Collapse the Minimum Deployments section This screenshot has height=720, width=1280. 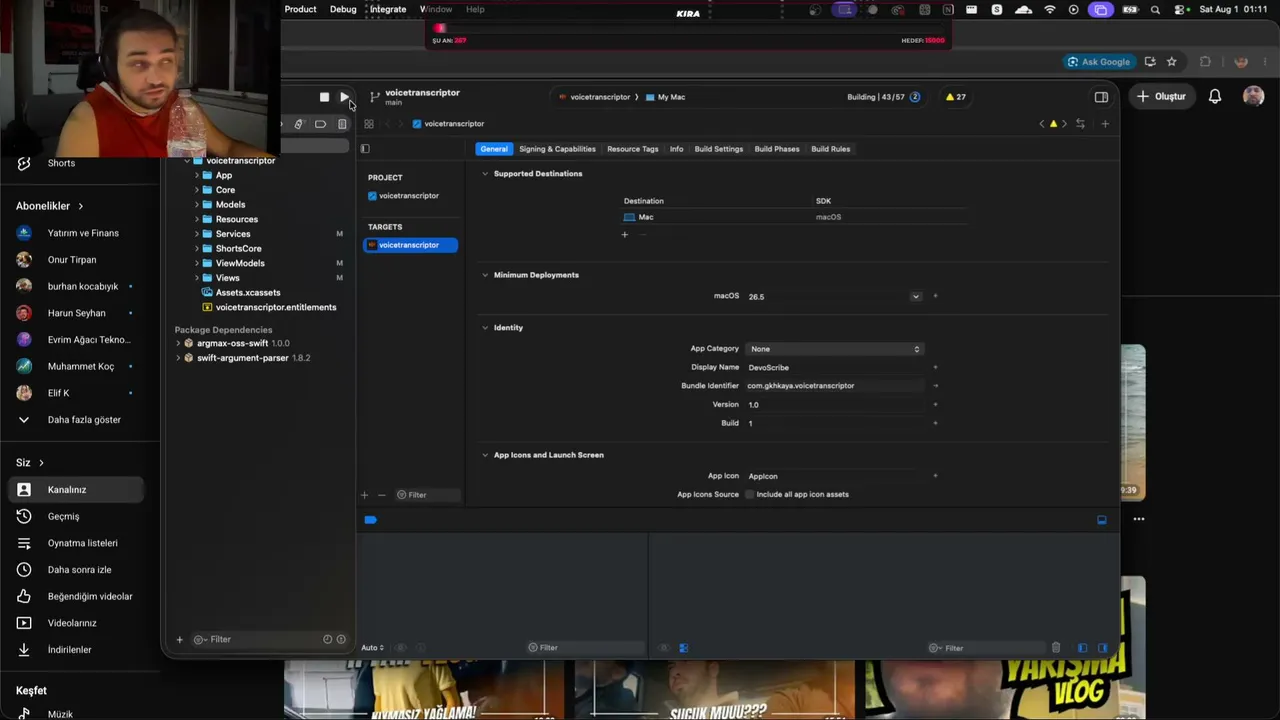tap(485, 275)
